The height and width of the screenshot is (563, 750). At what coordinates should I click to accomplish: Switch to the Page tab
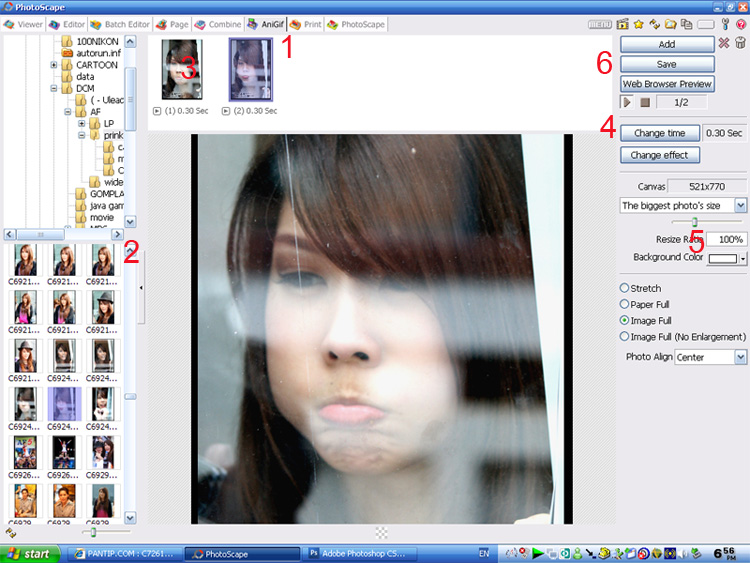coord(172,24)
